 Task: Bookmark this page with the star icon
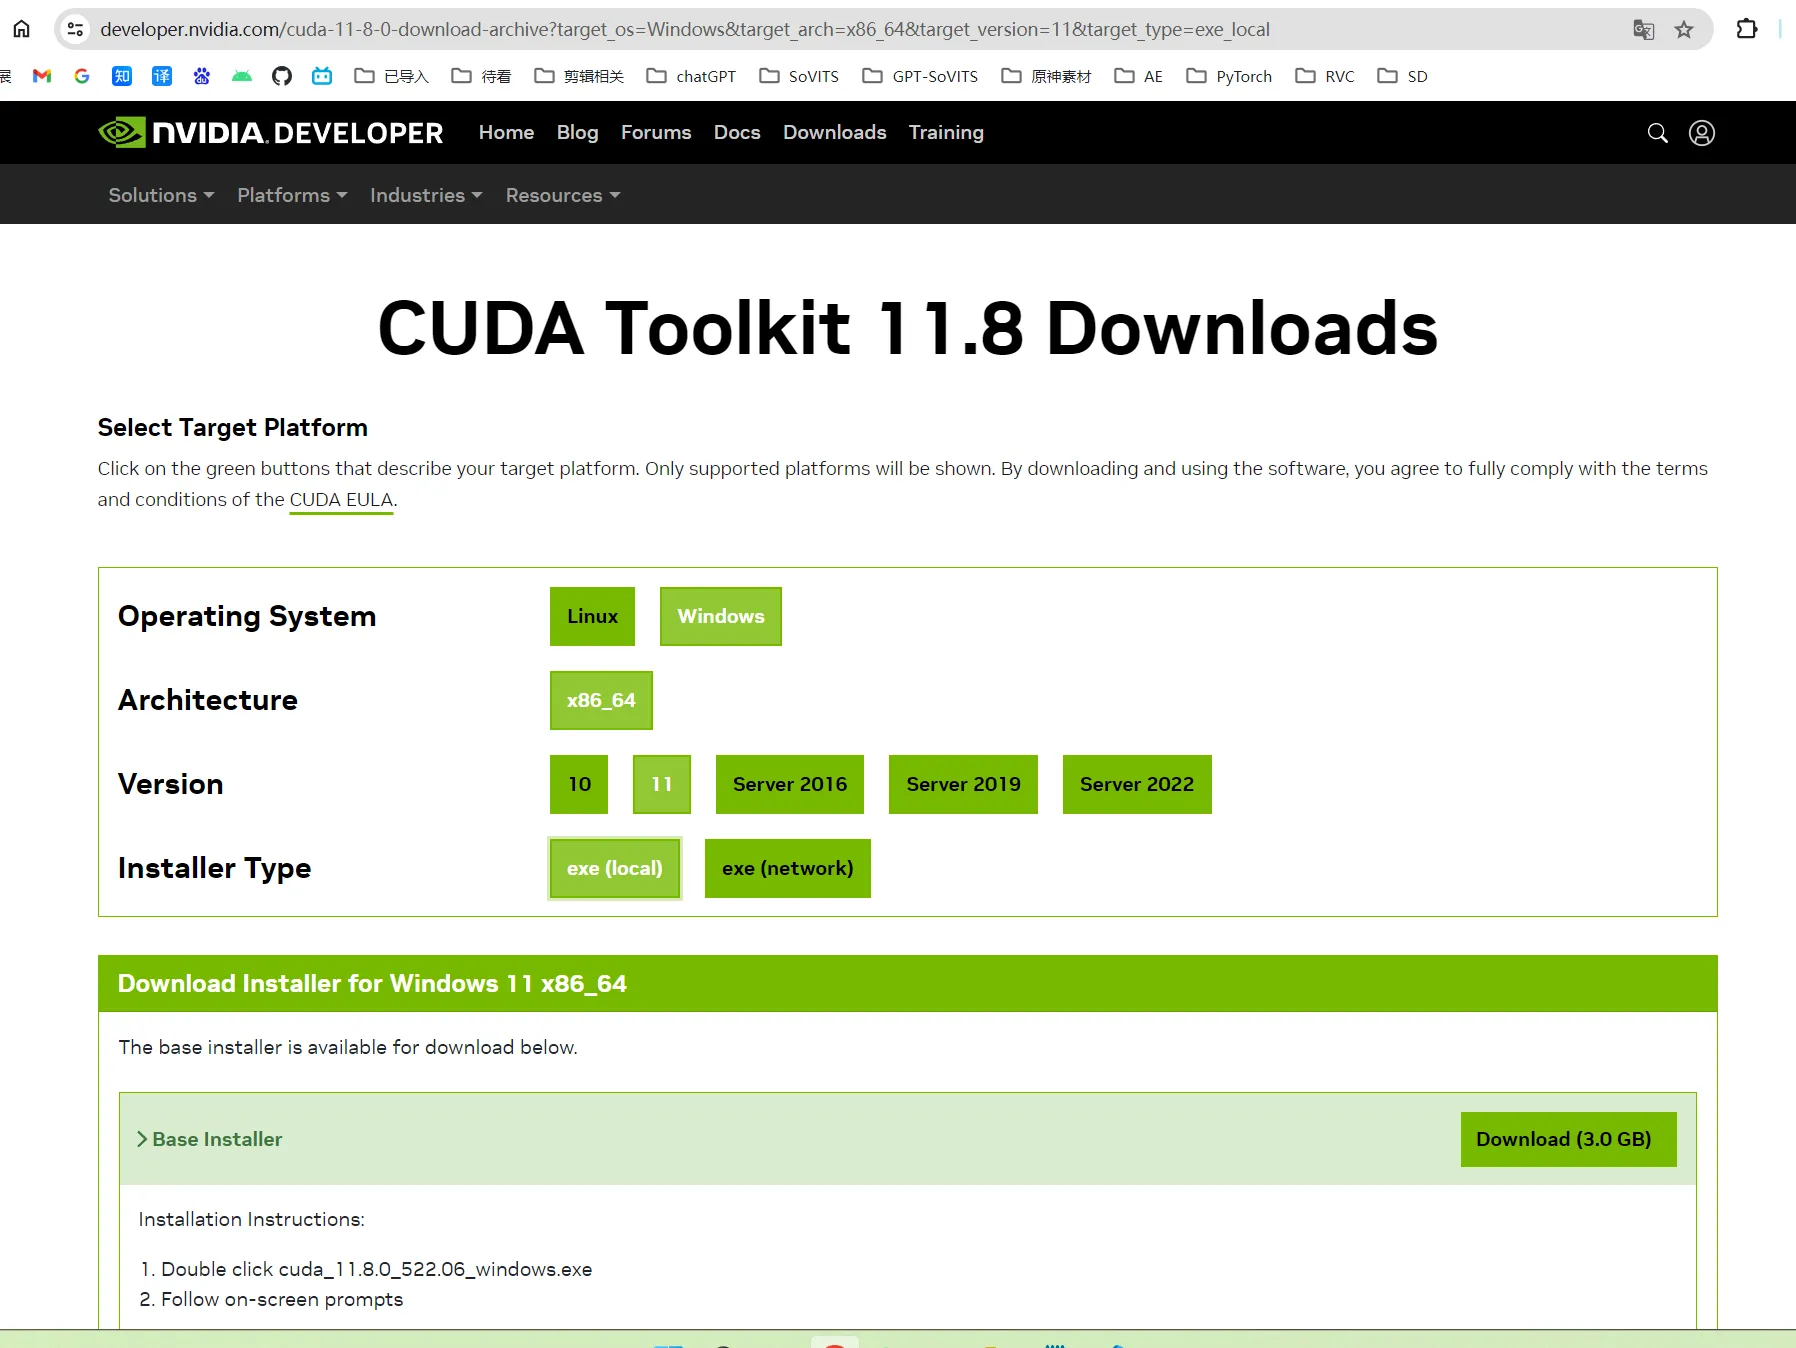[x=1684, y=29]
